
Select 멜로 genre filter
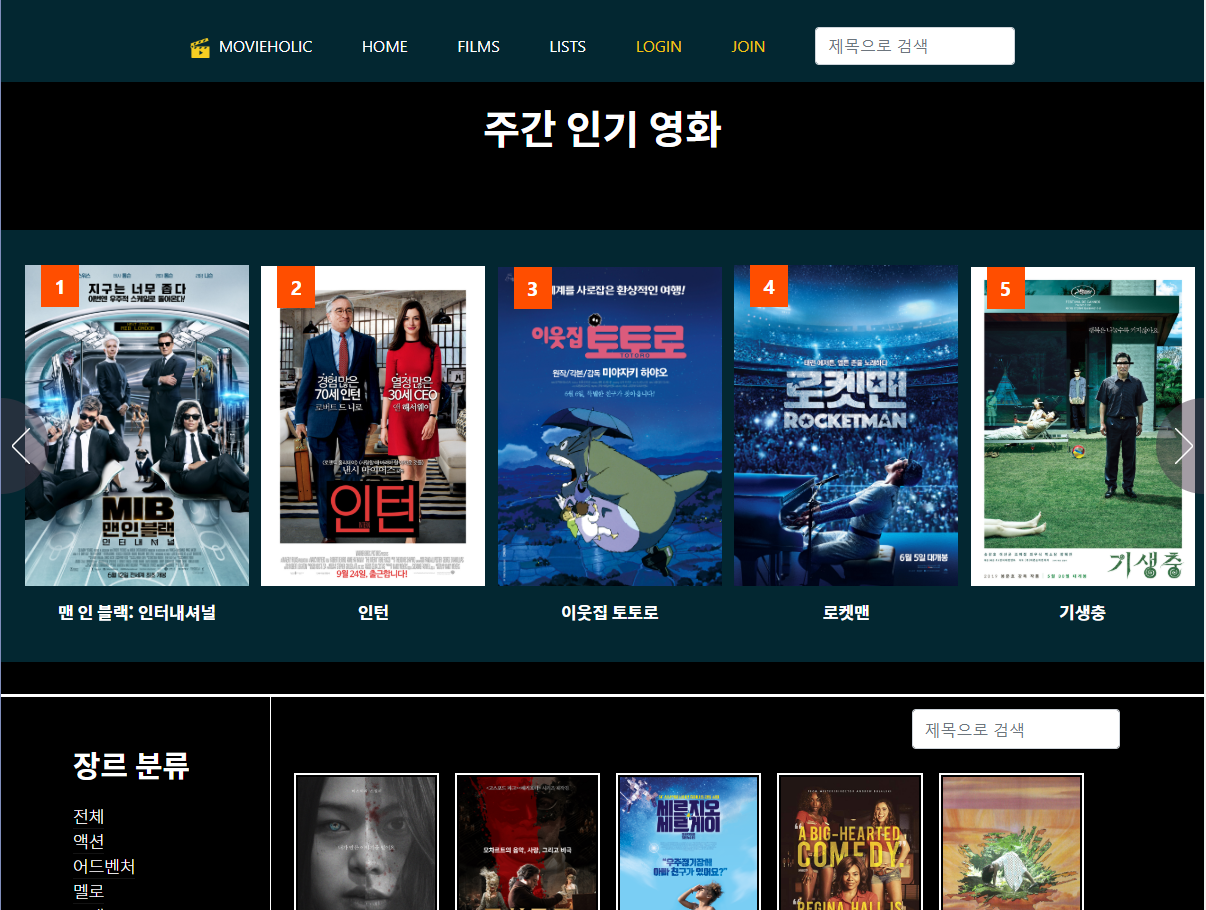click(89, 891)
